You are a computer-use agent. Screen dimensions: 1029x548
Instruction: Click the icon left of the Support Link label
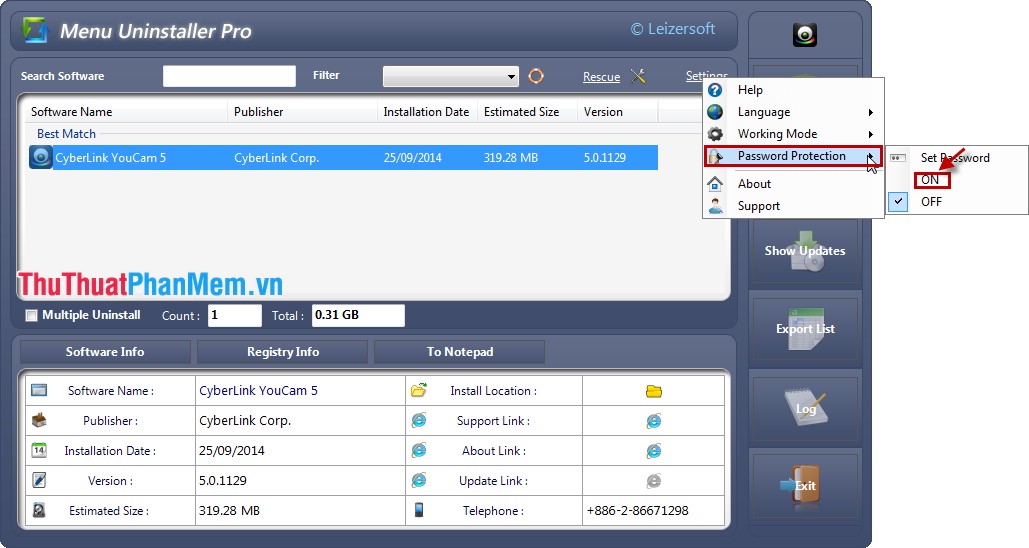tap(419, 420)
